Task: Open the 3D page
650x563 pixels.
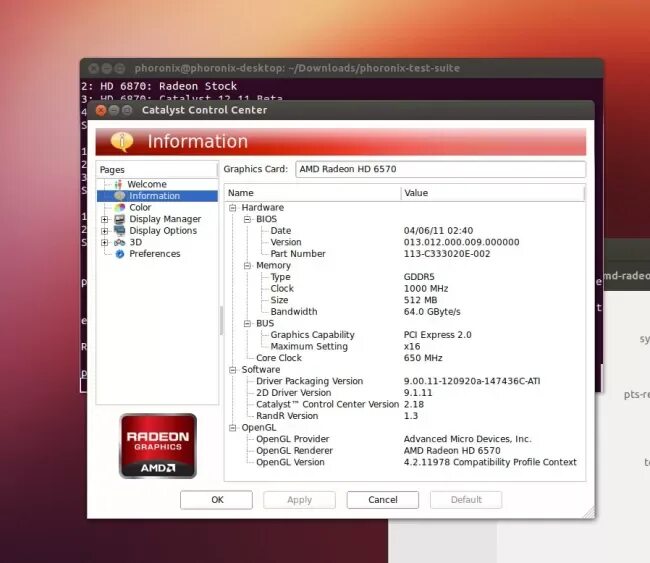Action: [x=136, y=242]
